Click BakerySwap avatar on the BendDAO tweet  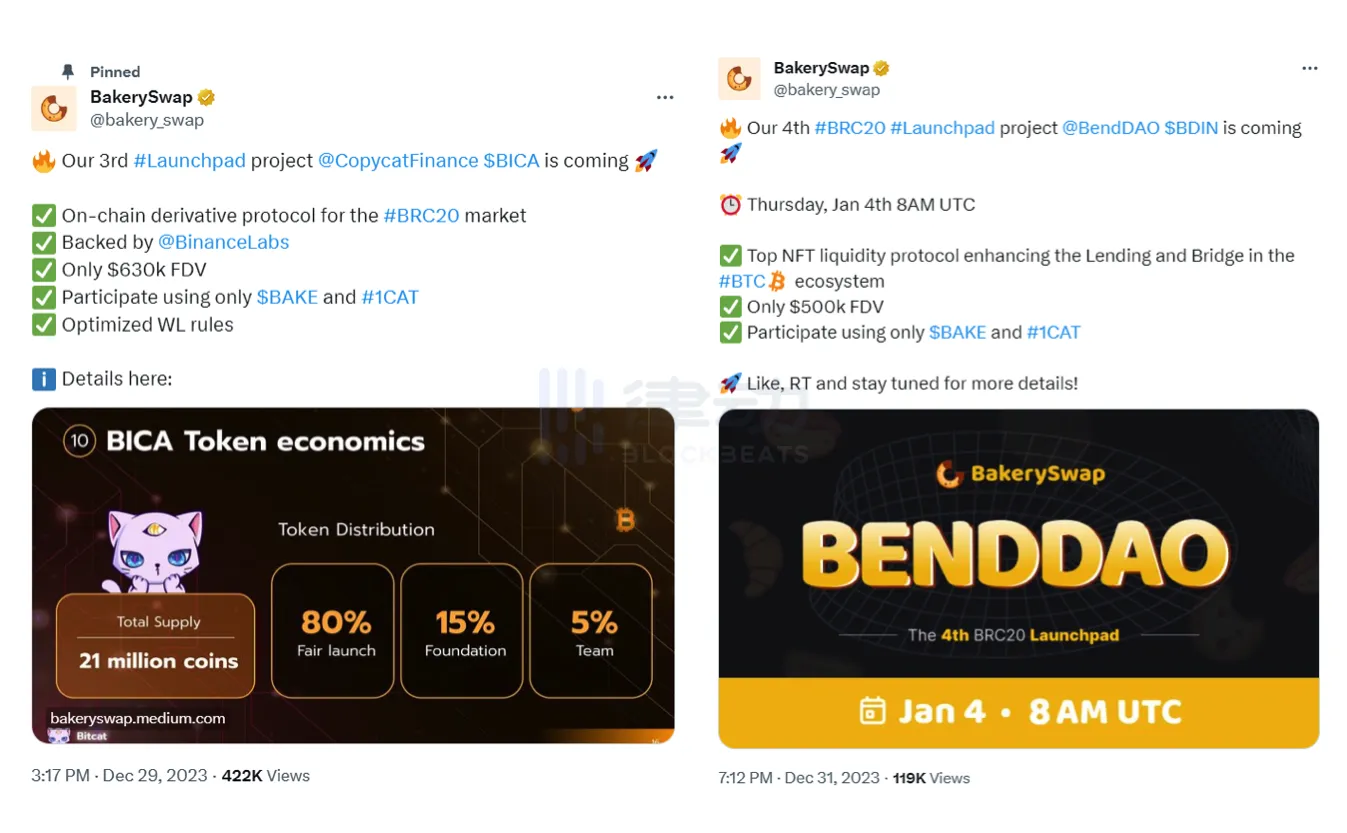coord(740,78)
